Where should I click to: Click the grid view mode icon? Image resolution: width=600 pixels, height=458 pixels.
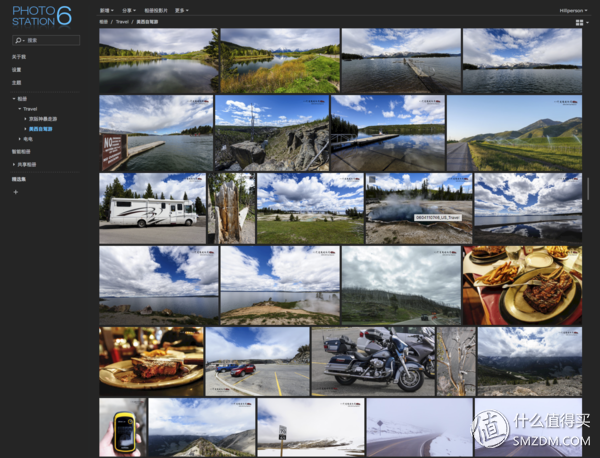[579, 23]
